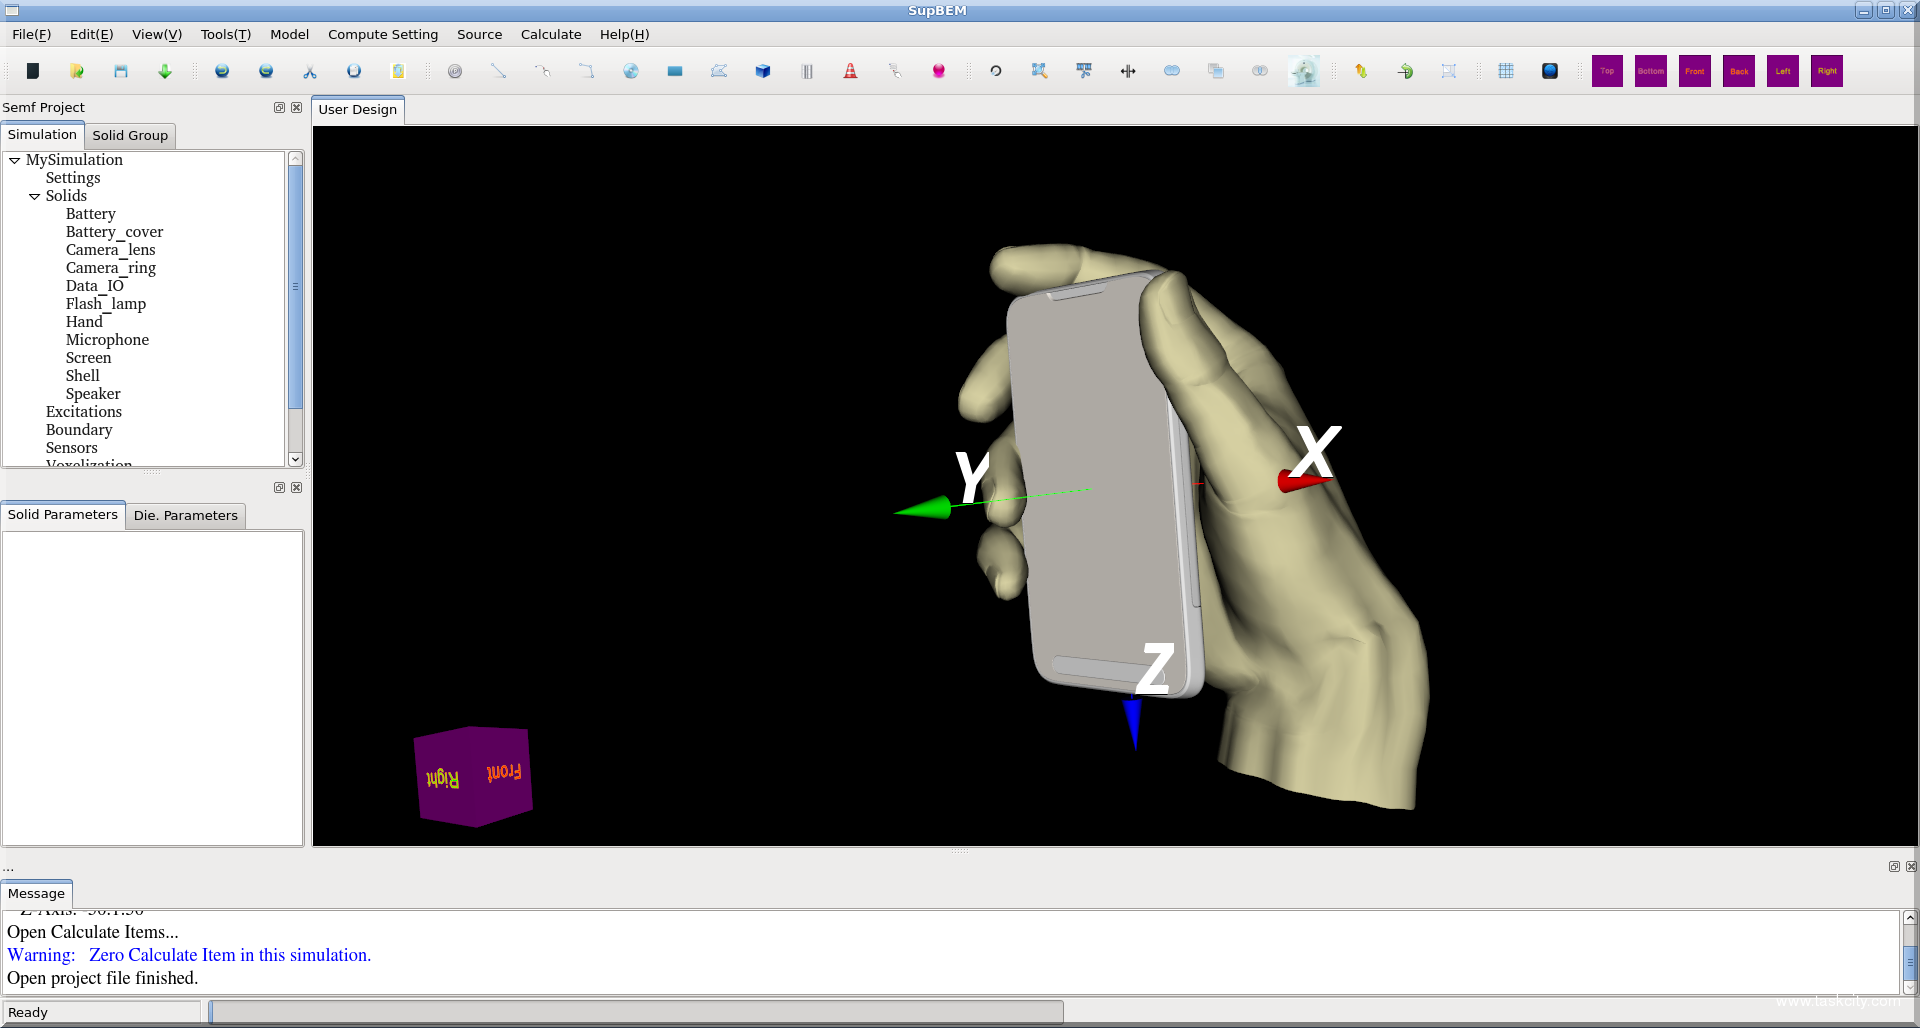Screen dimensions: 1920x1028
Task: Click the purple orientation cube
Action: pos(473,776)
